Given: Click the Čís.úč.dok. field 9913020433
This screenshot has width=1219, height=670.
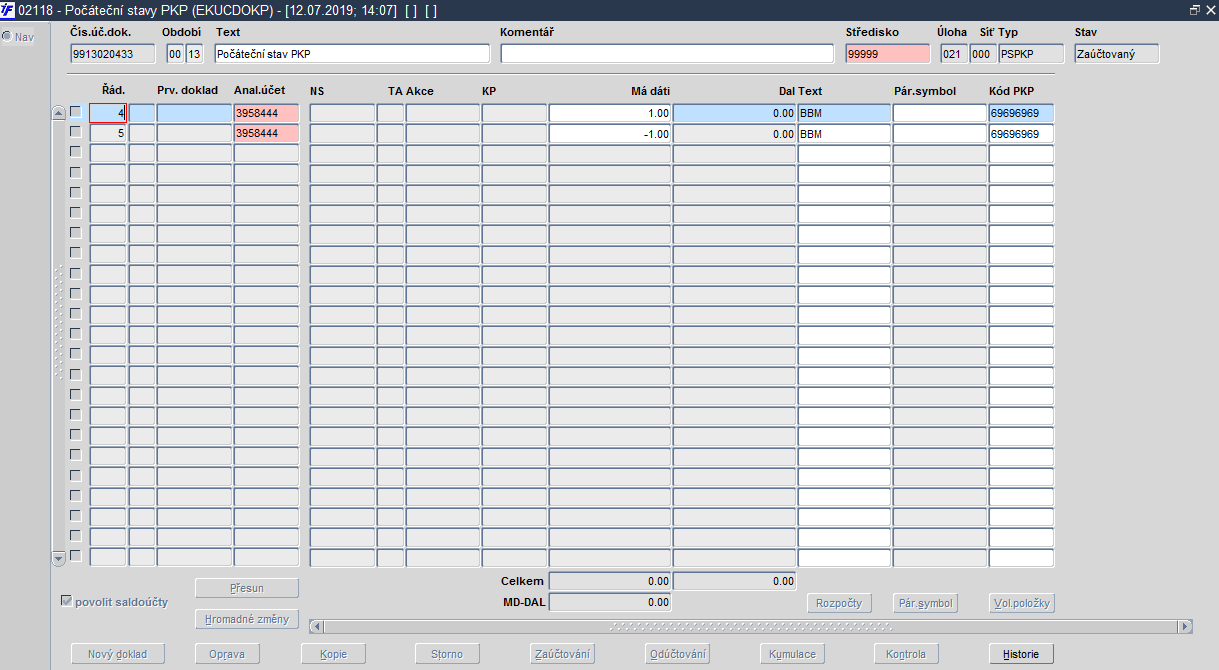Looking at the screenshot, I should coord(113,54).
